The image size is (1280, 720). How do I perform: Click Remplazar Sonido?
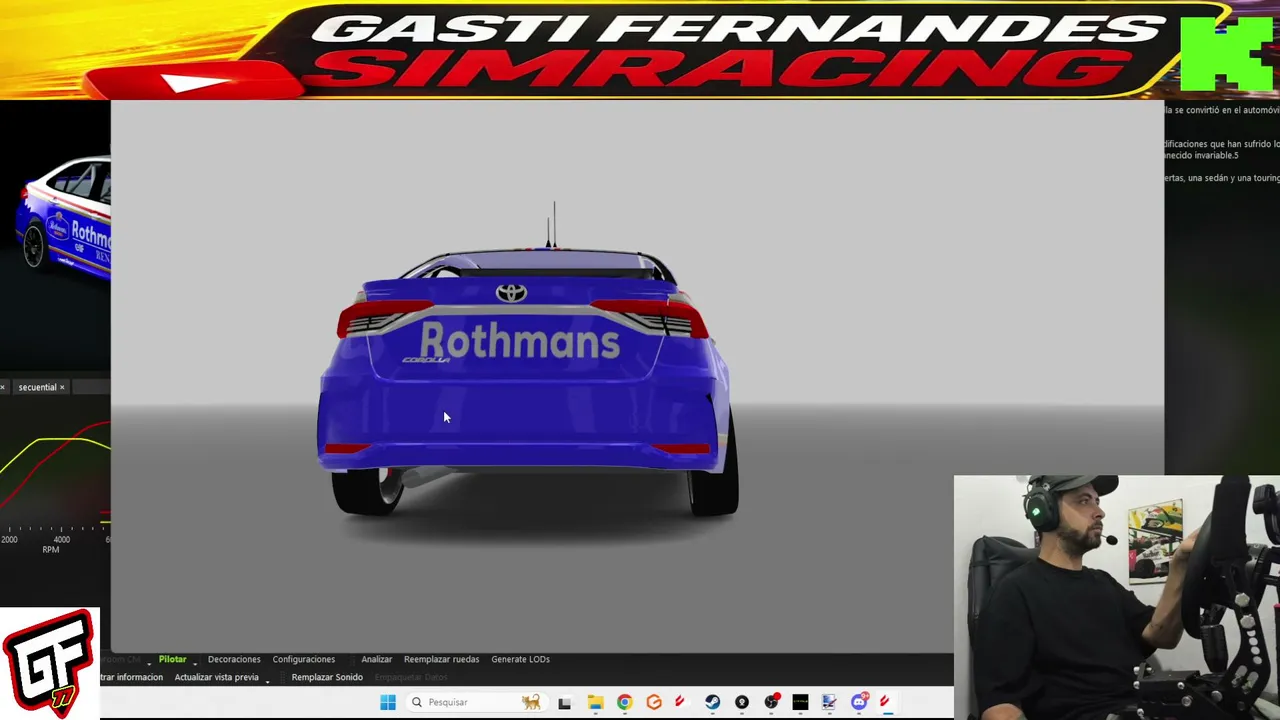tap(327, 677)
